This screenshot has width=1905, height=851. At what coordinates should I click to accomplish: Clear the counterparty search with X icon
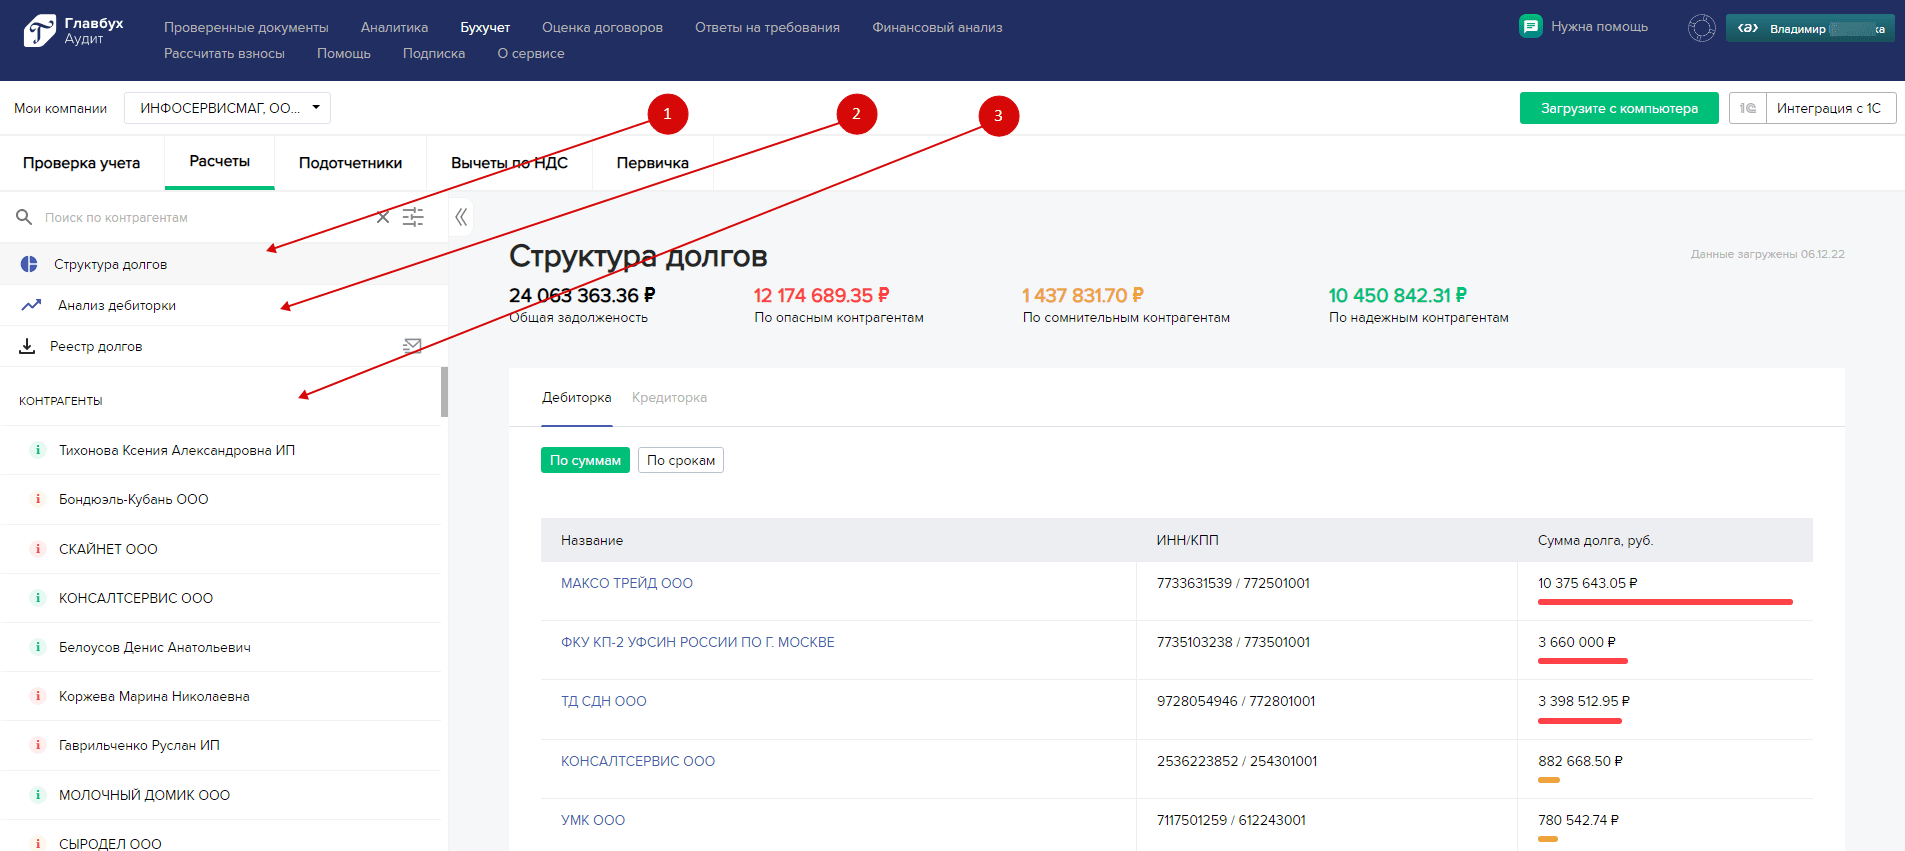(x=383, y=217)
